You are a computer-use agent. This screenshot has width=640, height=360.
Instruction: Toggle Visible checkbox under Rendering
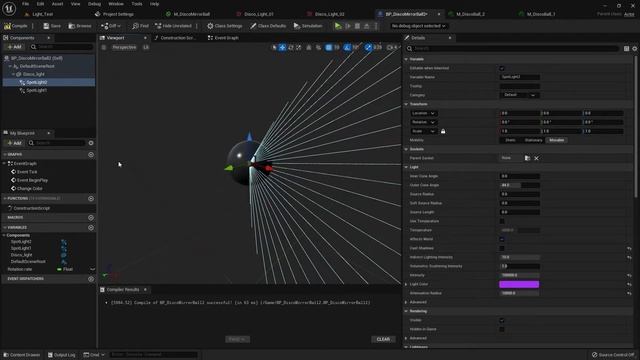click(x=502, y=320)
